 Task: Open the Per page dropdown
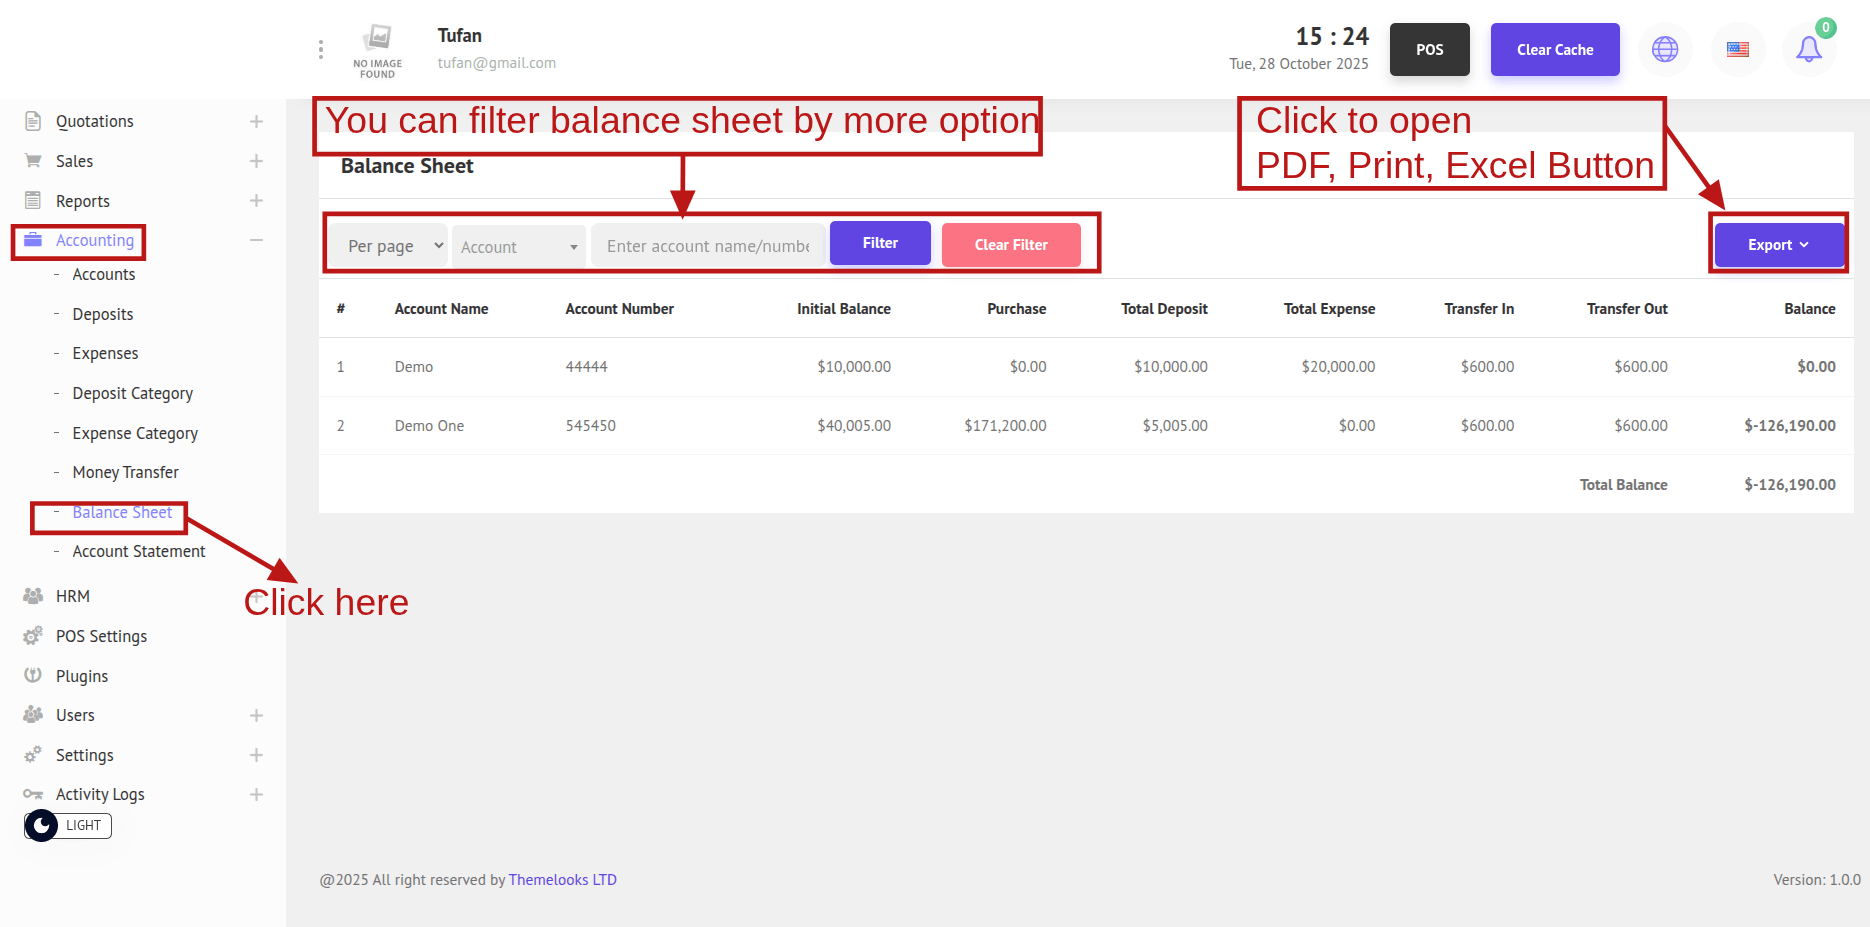click(394, 246)
